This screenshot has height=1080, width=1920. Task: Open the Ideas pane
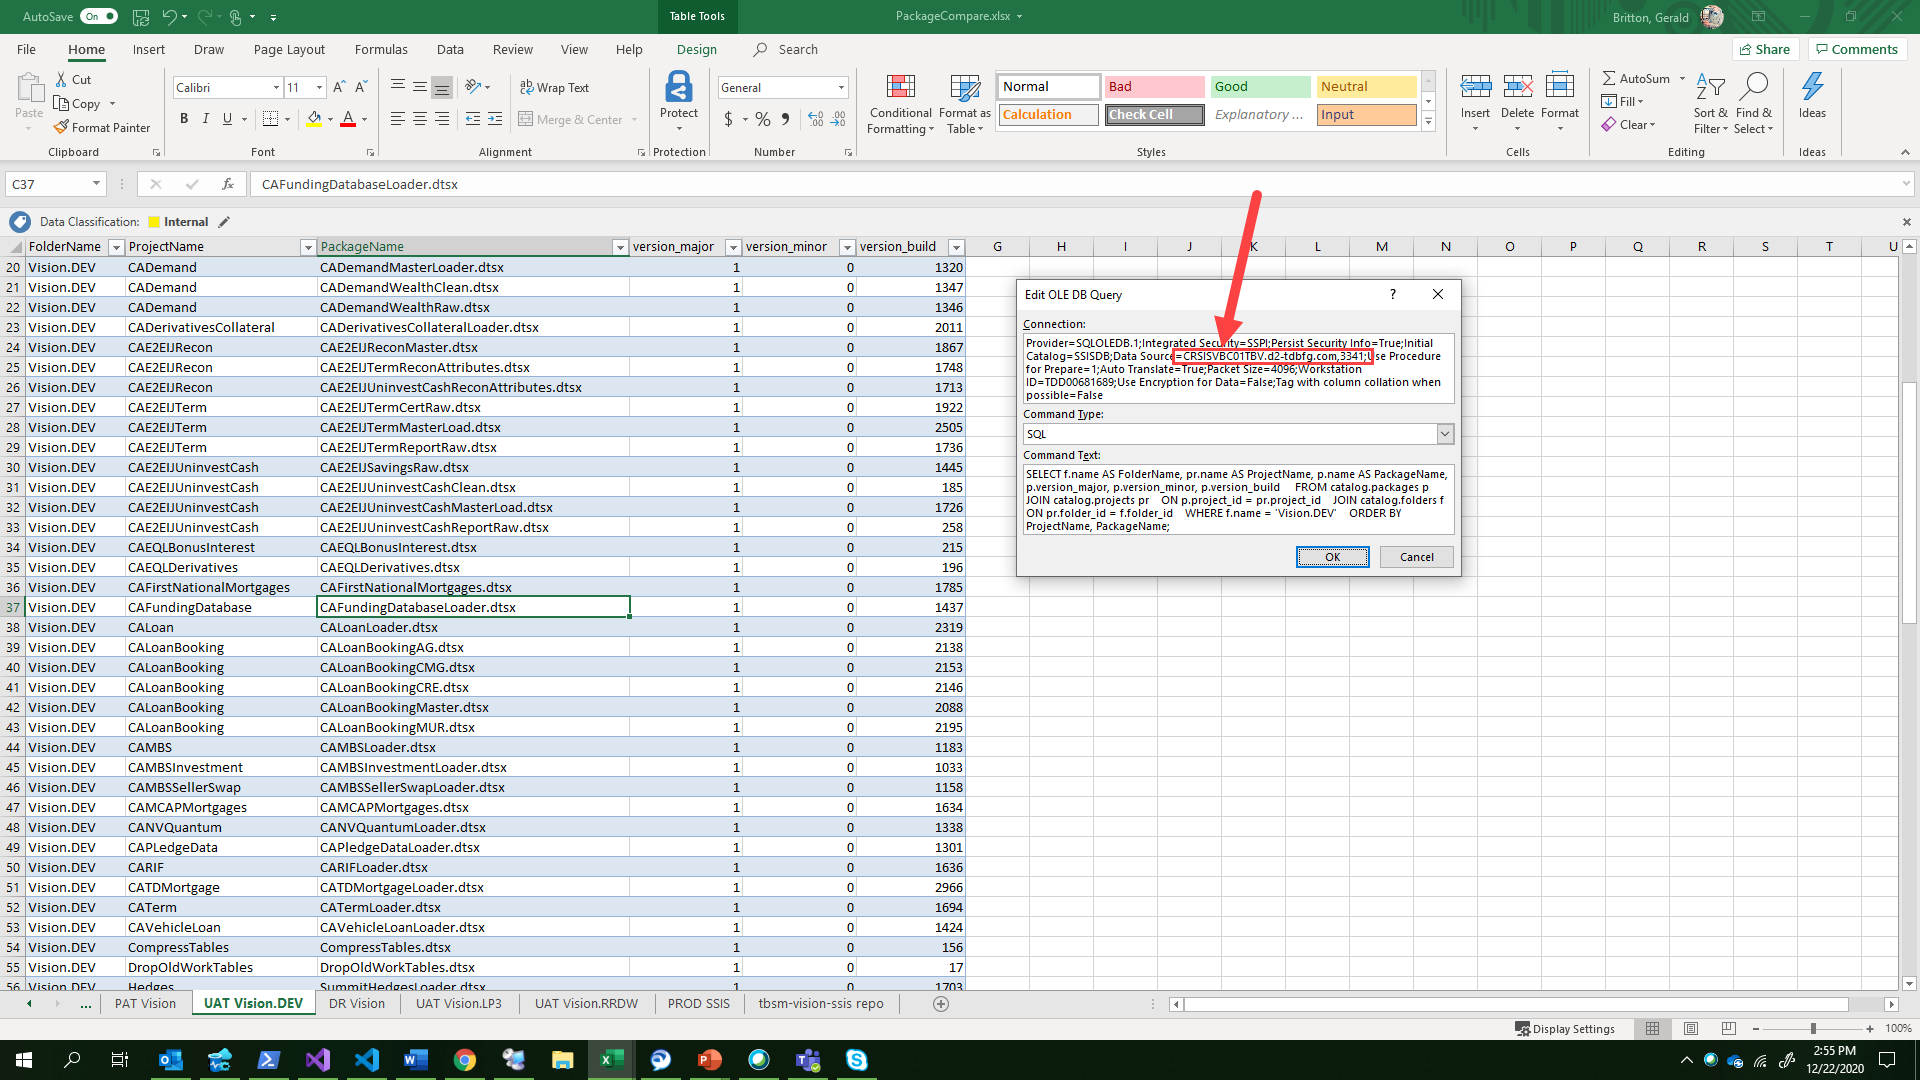tap(1811, 100)
